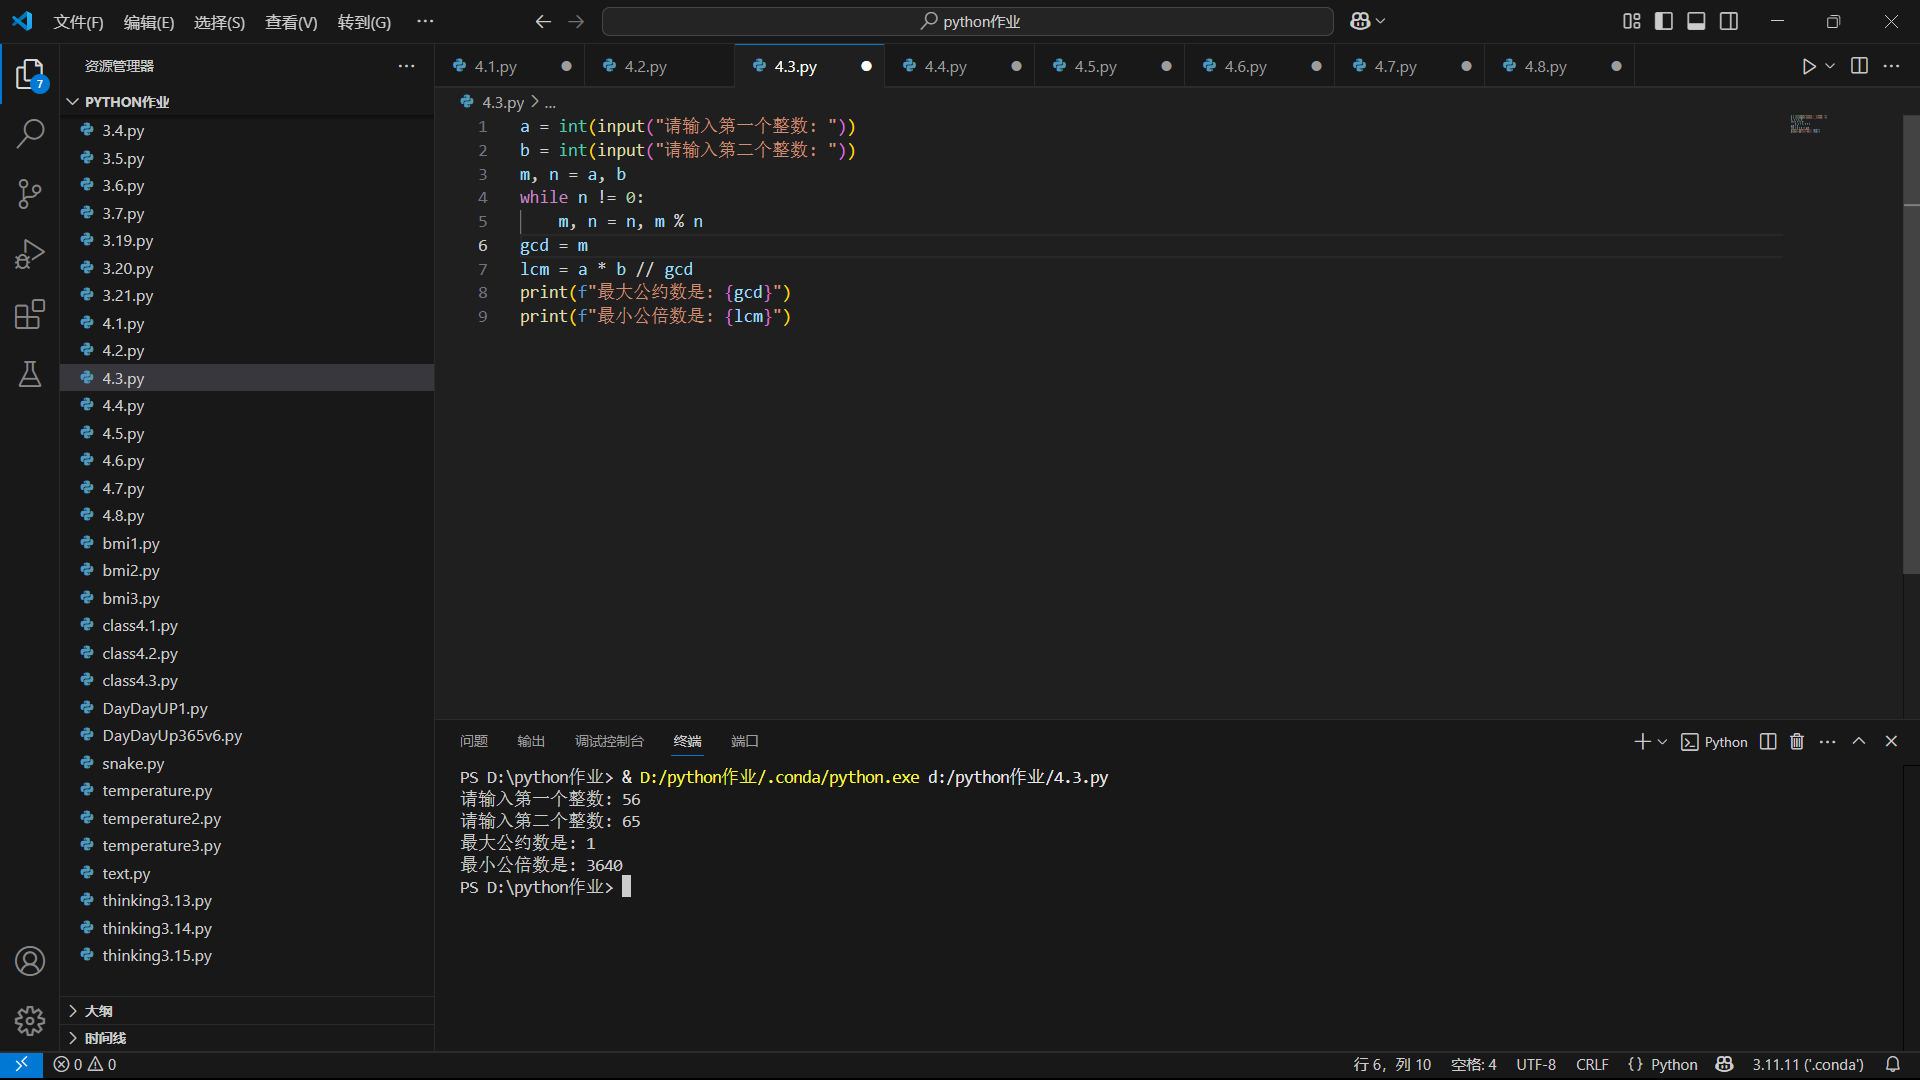1920x1080 pixels.
Task: Open the Testing flask view
Action: coord(30,374)
